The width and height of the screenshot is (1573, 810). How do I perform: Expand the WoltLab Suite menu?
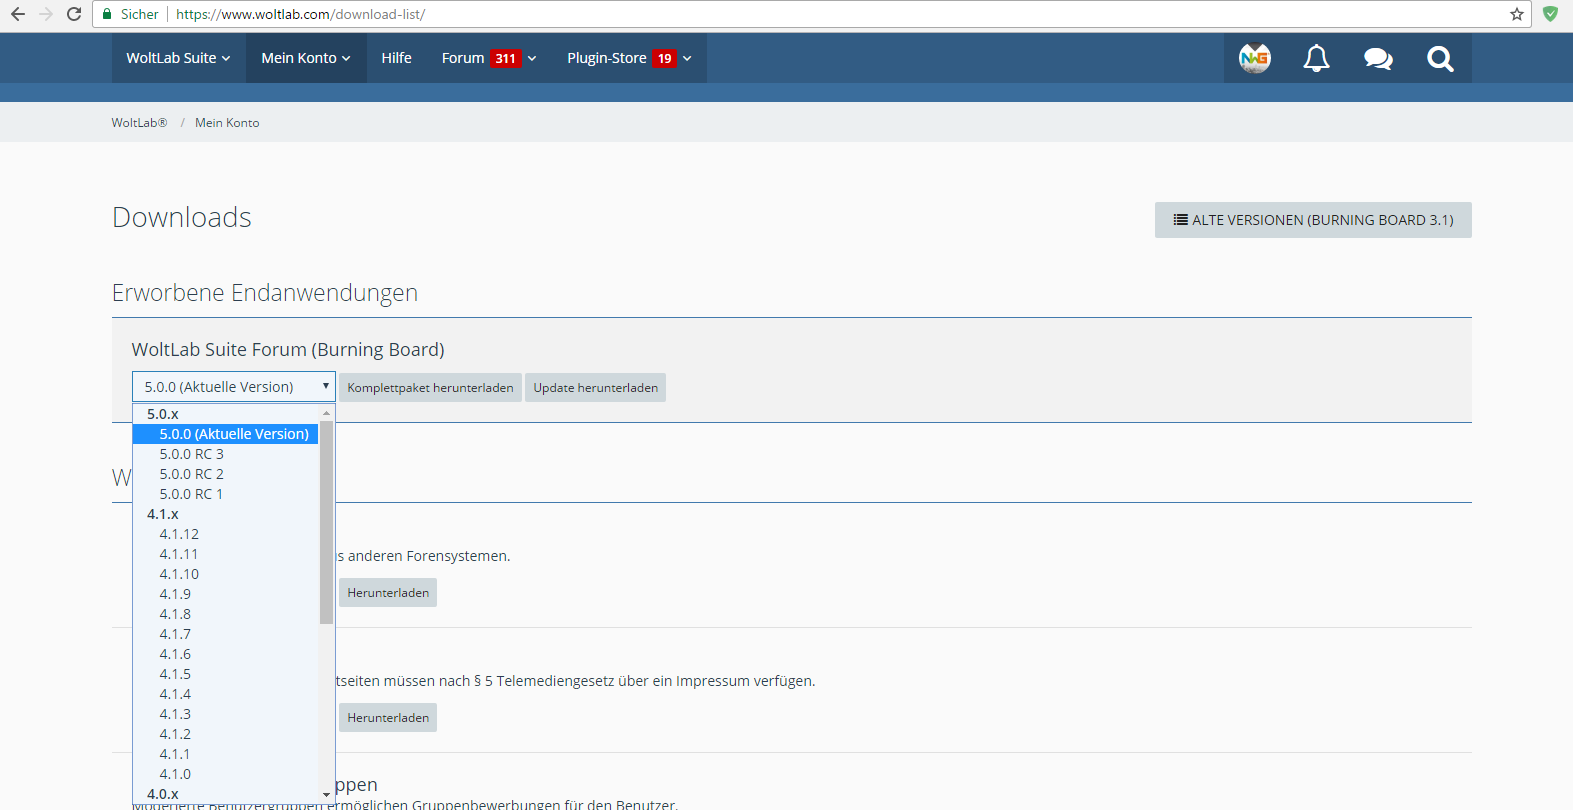(178, 58)
